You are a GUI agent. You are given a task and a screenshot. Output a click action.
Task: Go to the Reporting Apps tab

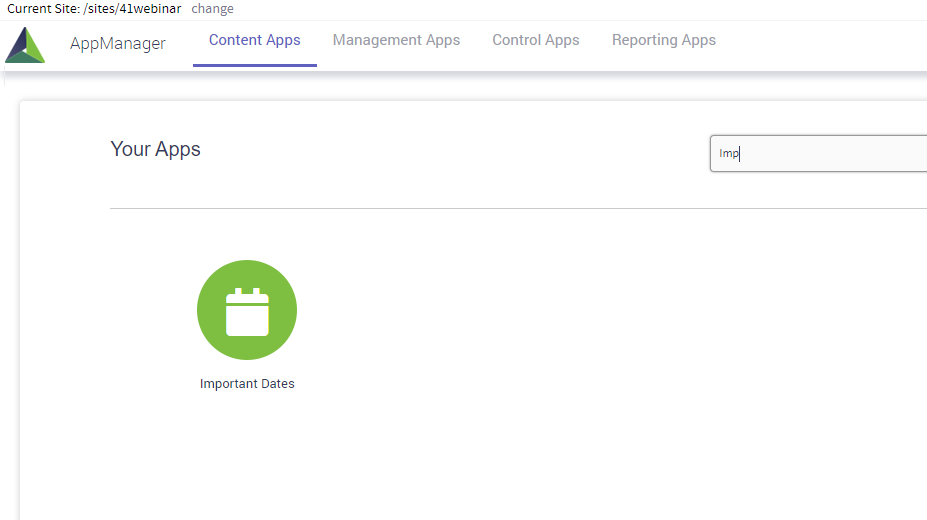(x=663, y=40)
